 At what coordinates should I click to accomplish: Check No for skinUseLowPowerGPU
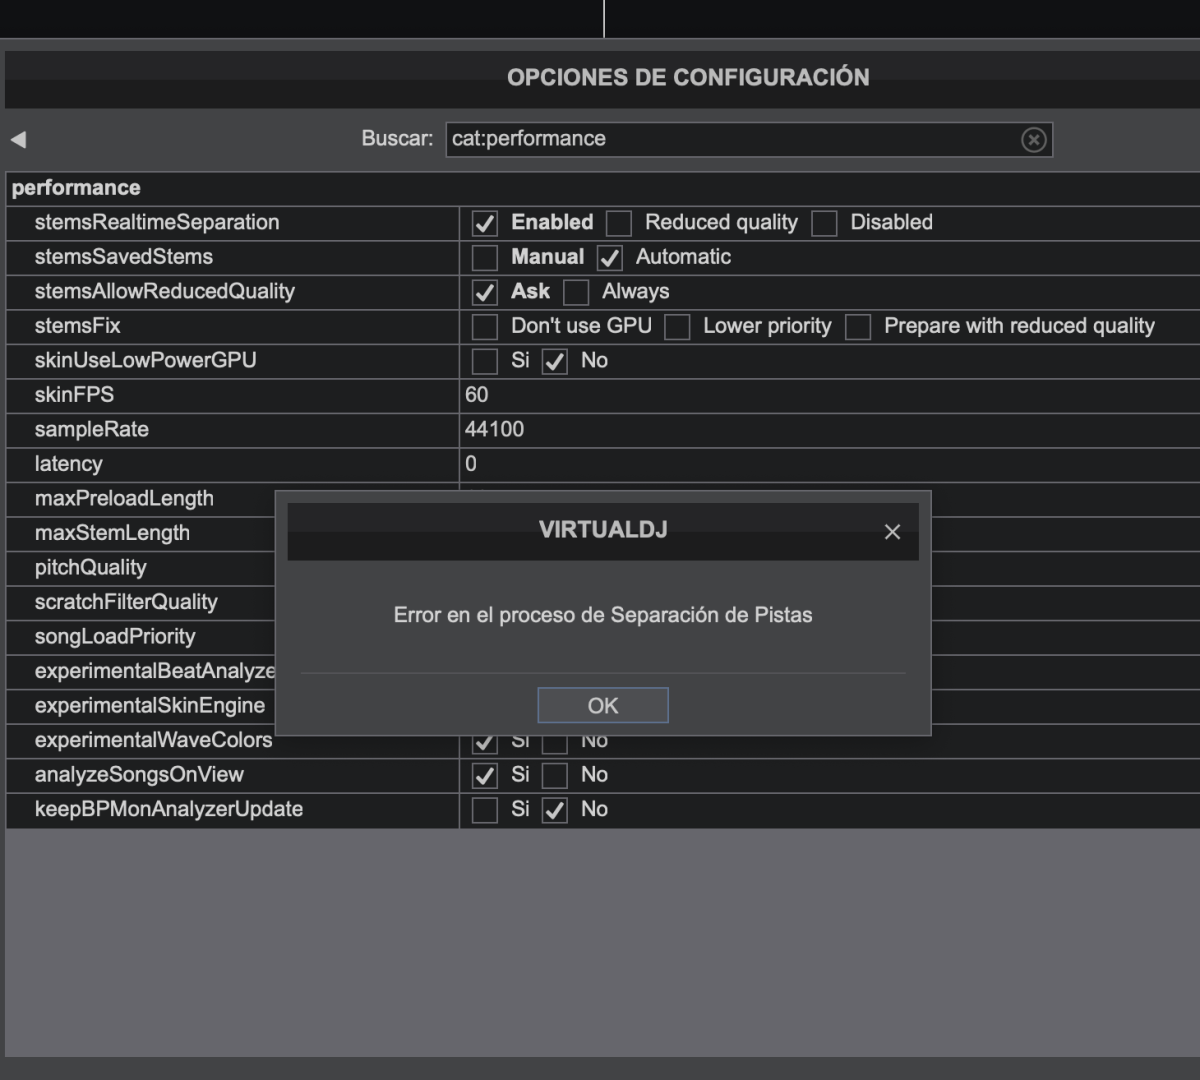click(x=555, y=361)
